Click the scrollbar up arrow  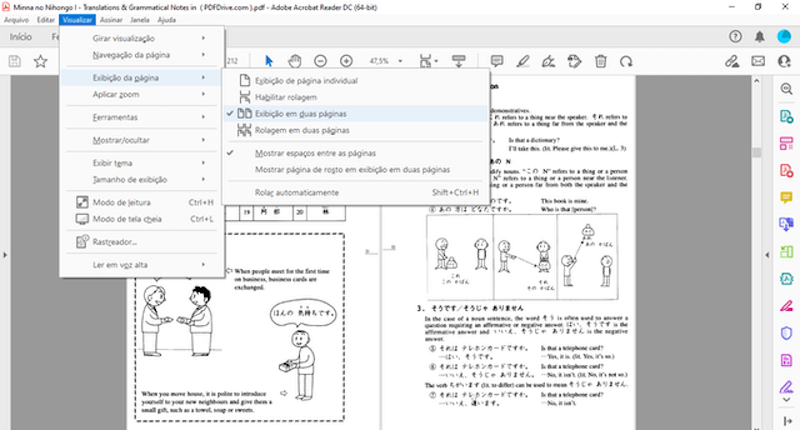pyautogui.click(x=757, y=81)
